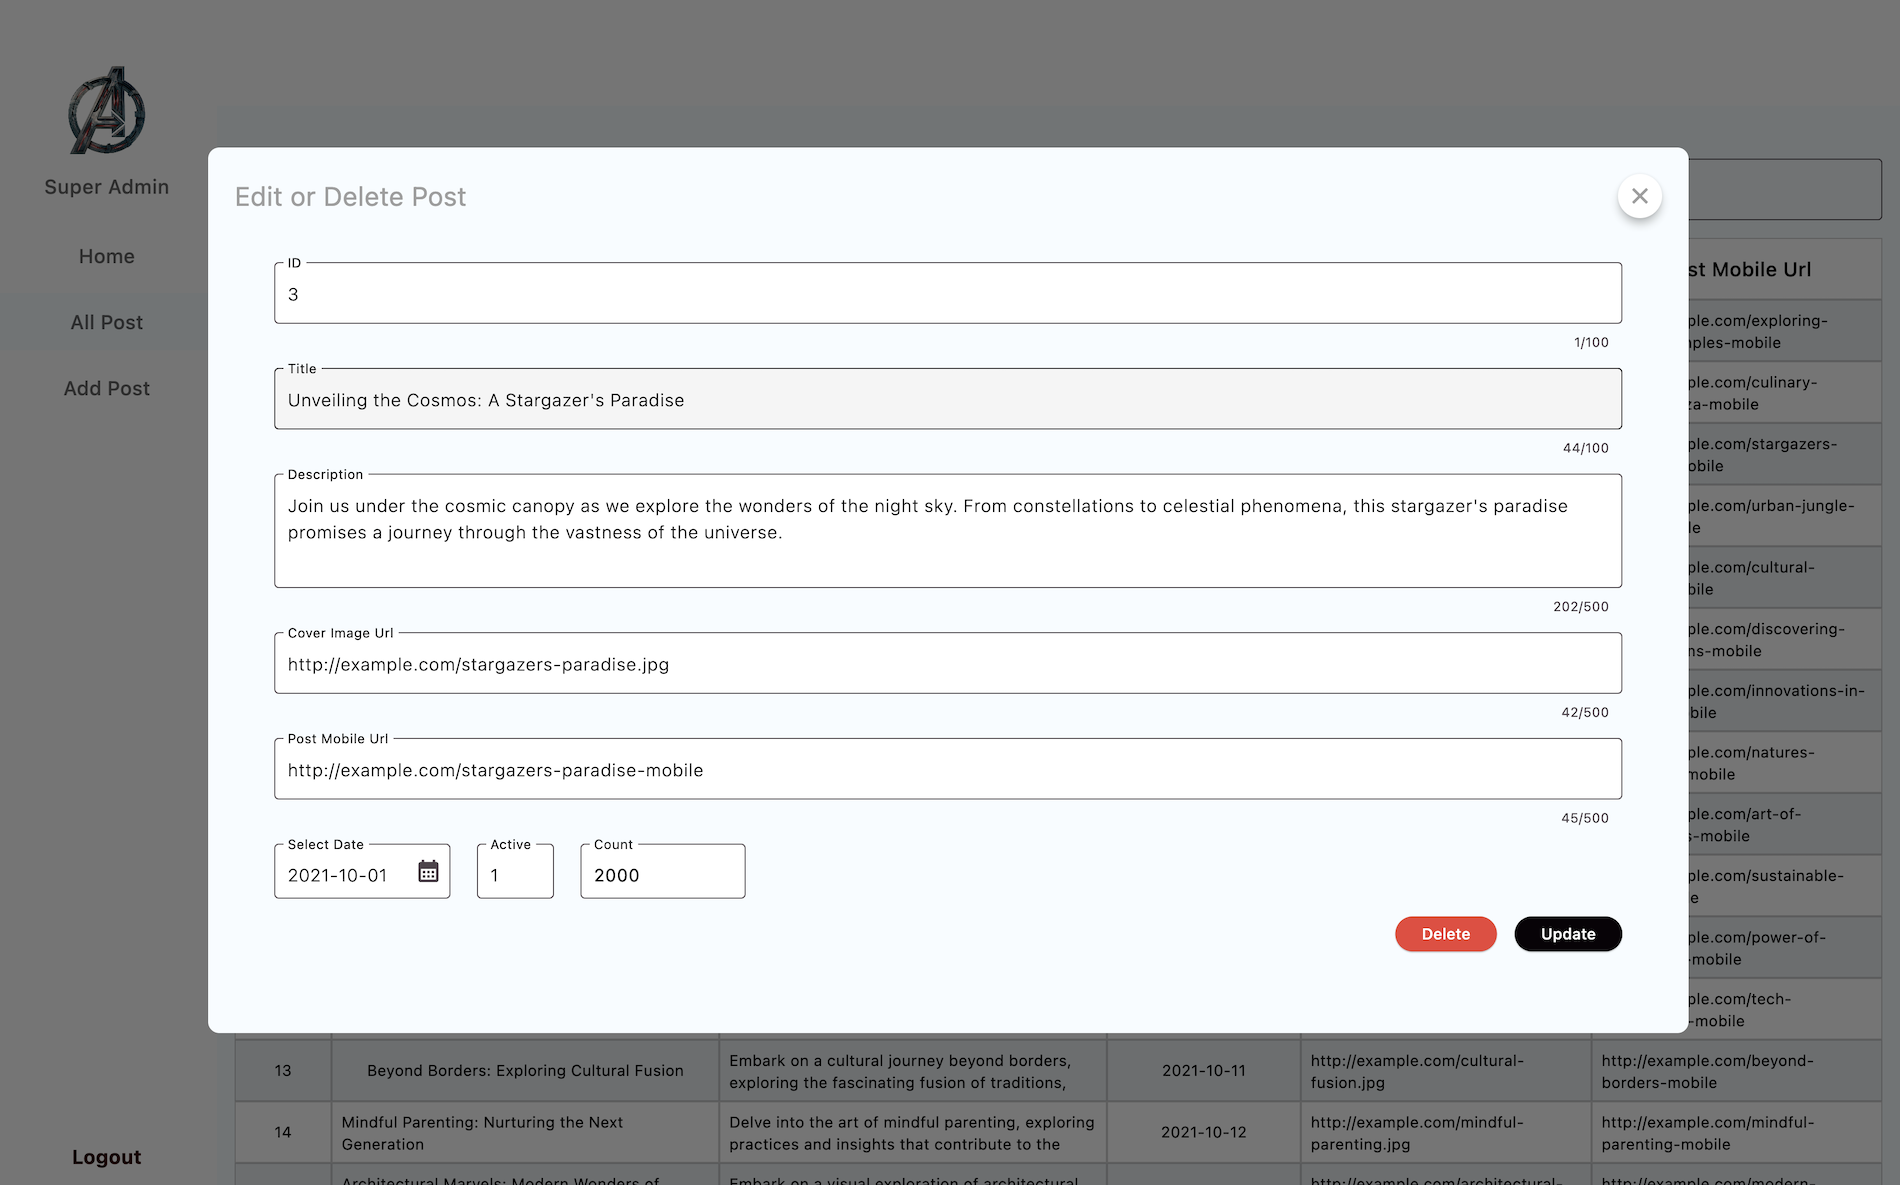The height and width of the screenshot is (1185, 1900).
Task: Click the 2021-10-11 date cell
Action: tap(1203, 1070)
